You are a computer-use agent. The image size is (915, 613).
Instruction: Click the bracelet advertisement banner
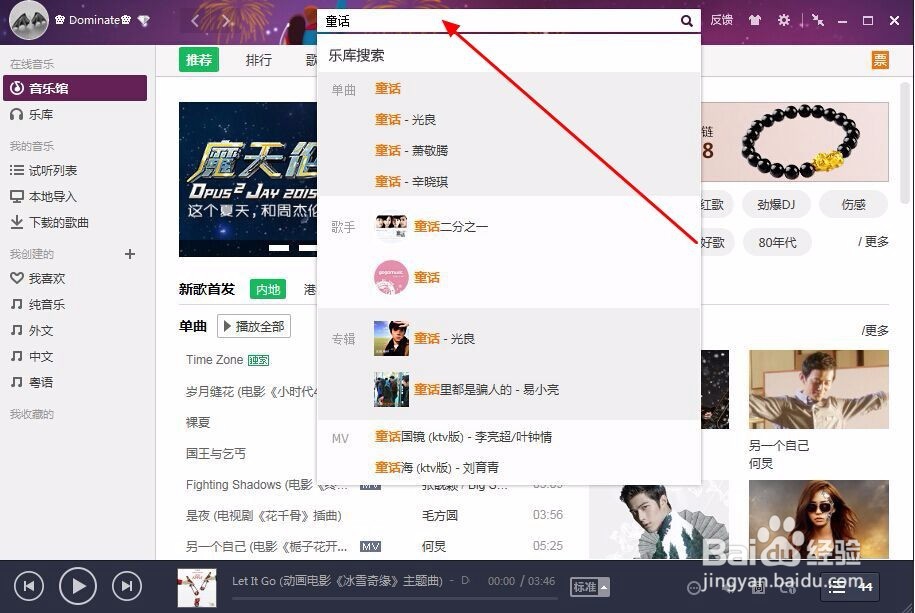click(x=795, y=142)
